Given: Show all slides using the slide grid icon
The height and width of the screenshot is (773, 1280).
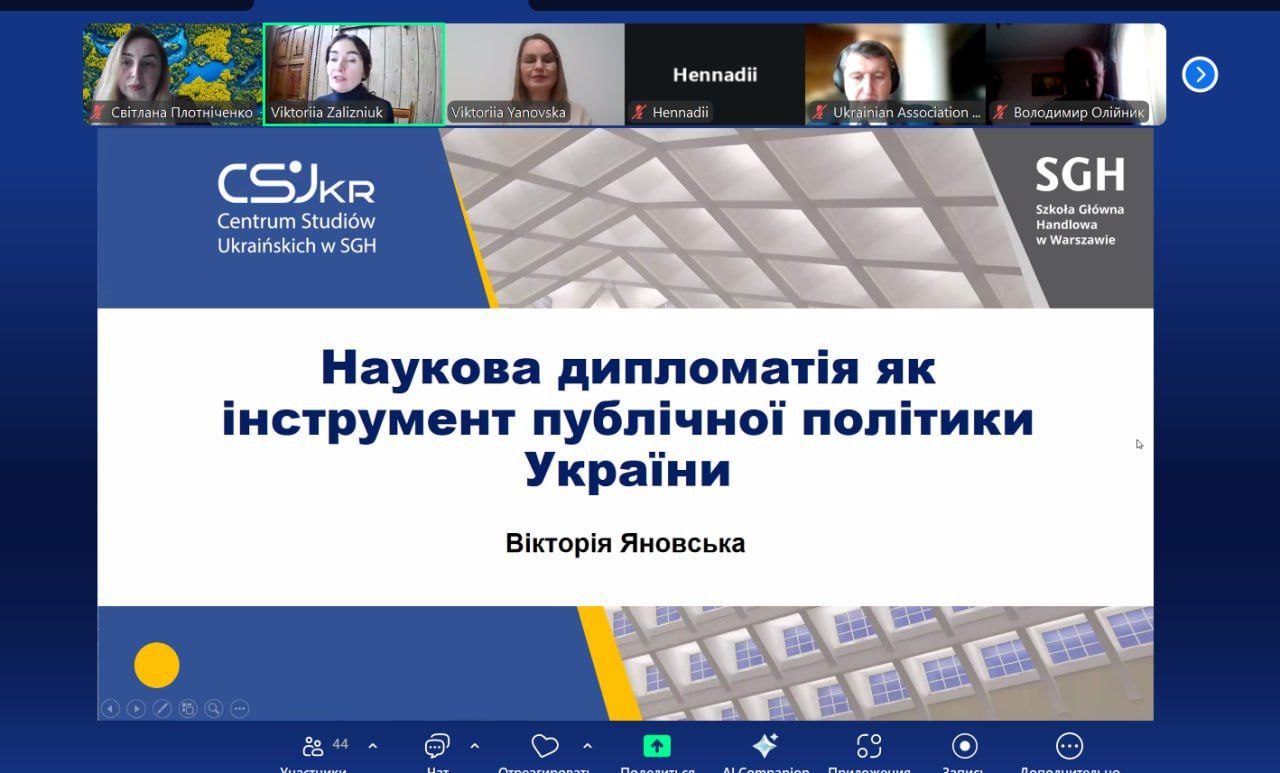Looking at the screenshot, I should pos(188,708).
